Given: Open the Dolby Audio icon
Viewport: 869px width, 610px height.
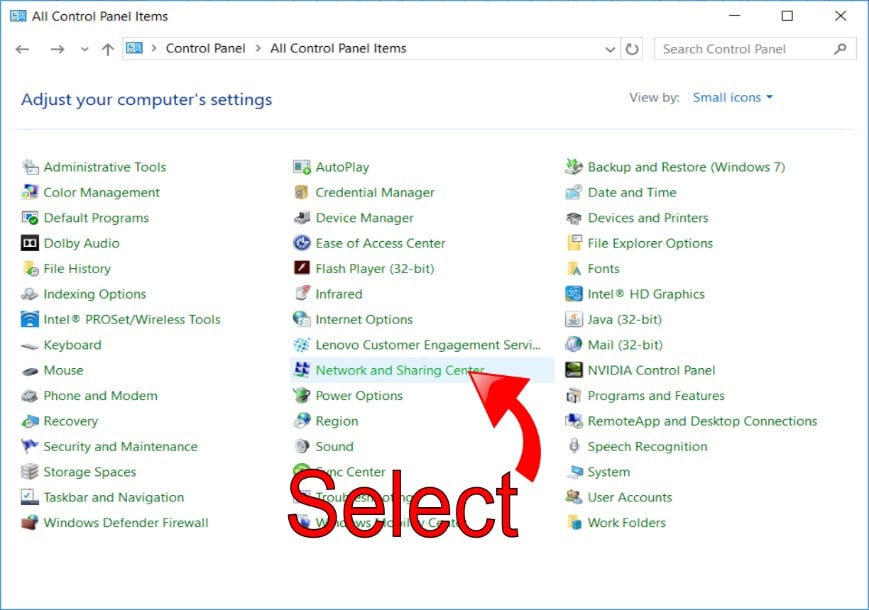Looking at the screenshot, I should (29, 243).
